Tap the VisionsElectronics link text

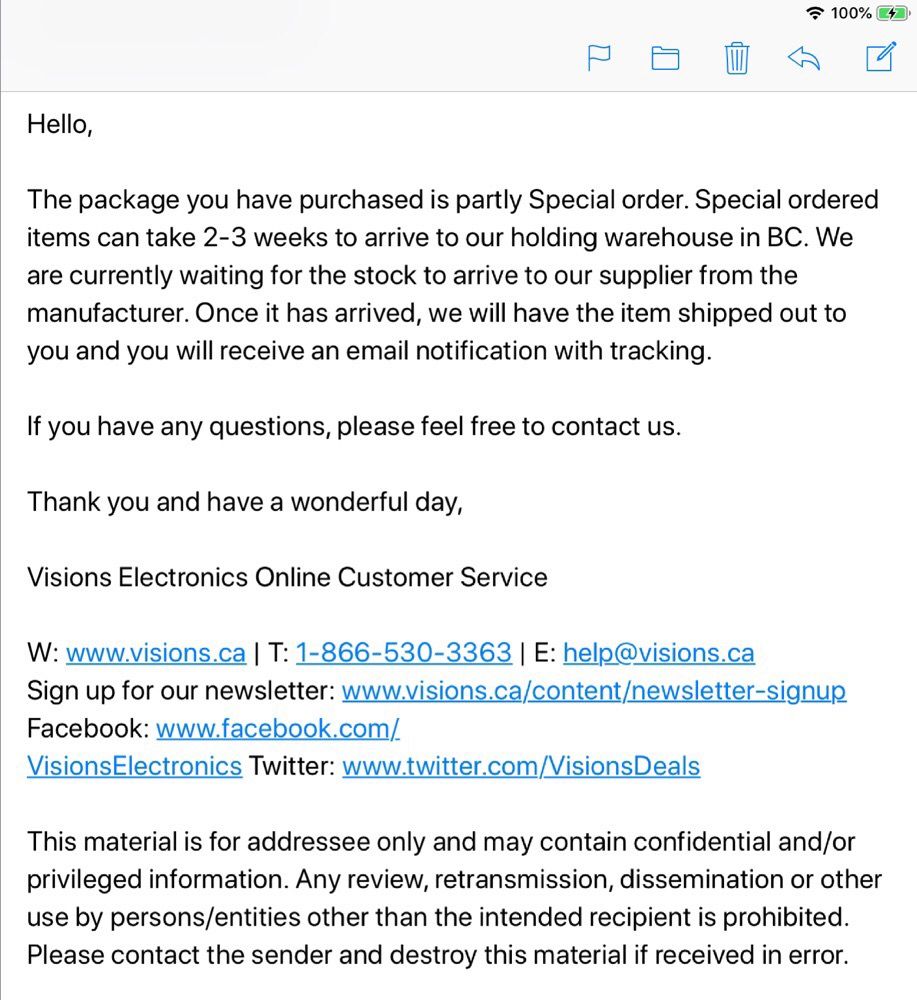pos(134,767)
